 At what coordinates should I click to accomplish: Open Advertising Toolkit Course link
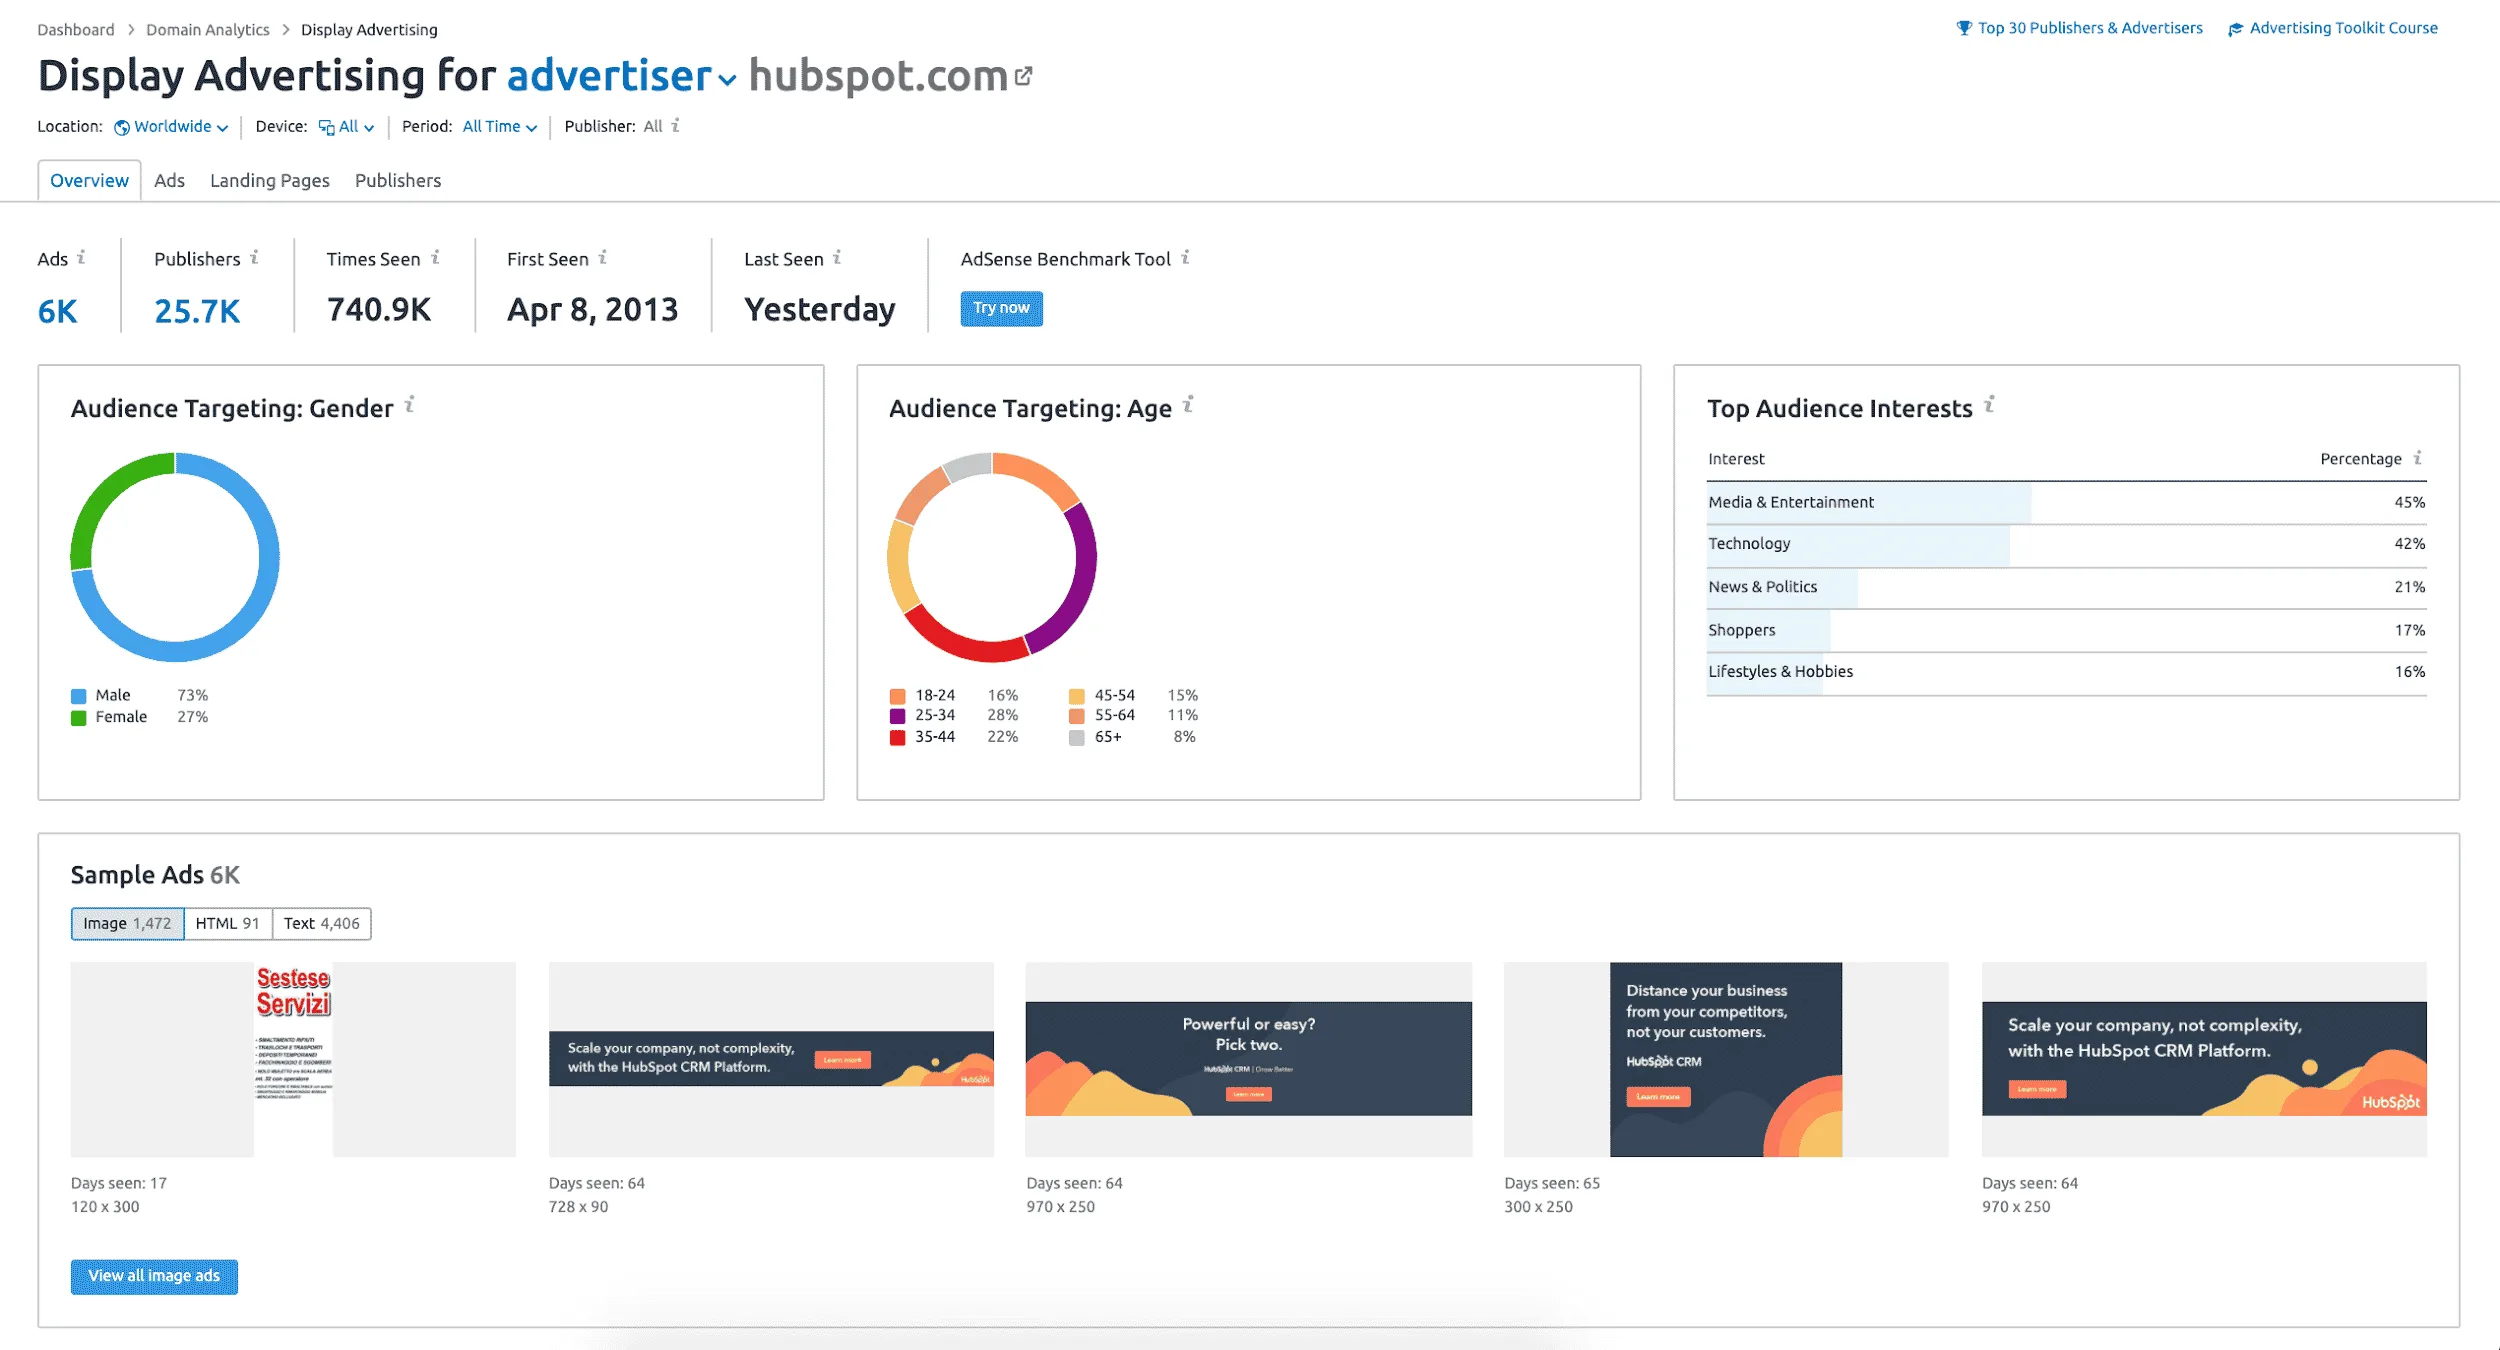click(2343, 28)
